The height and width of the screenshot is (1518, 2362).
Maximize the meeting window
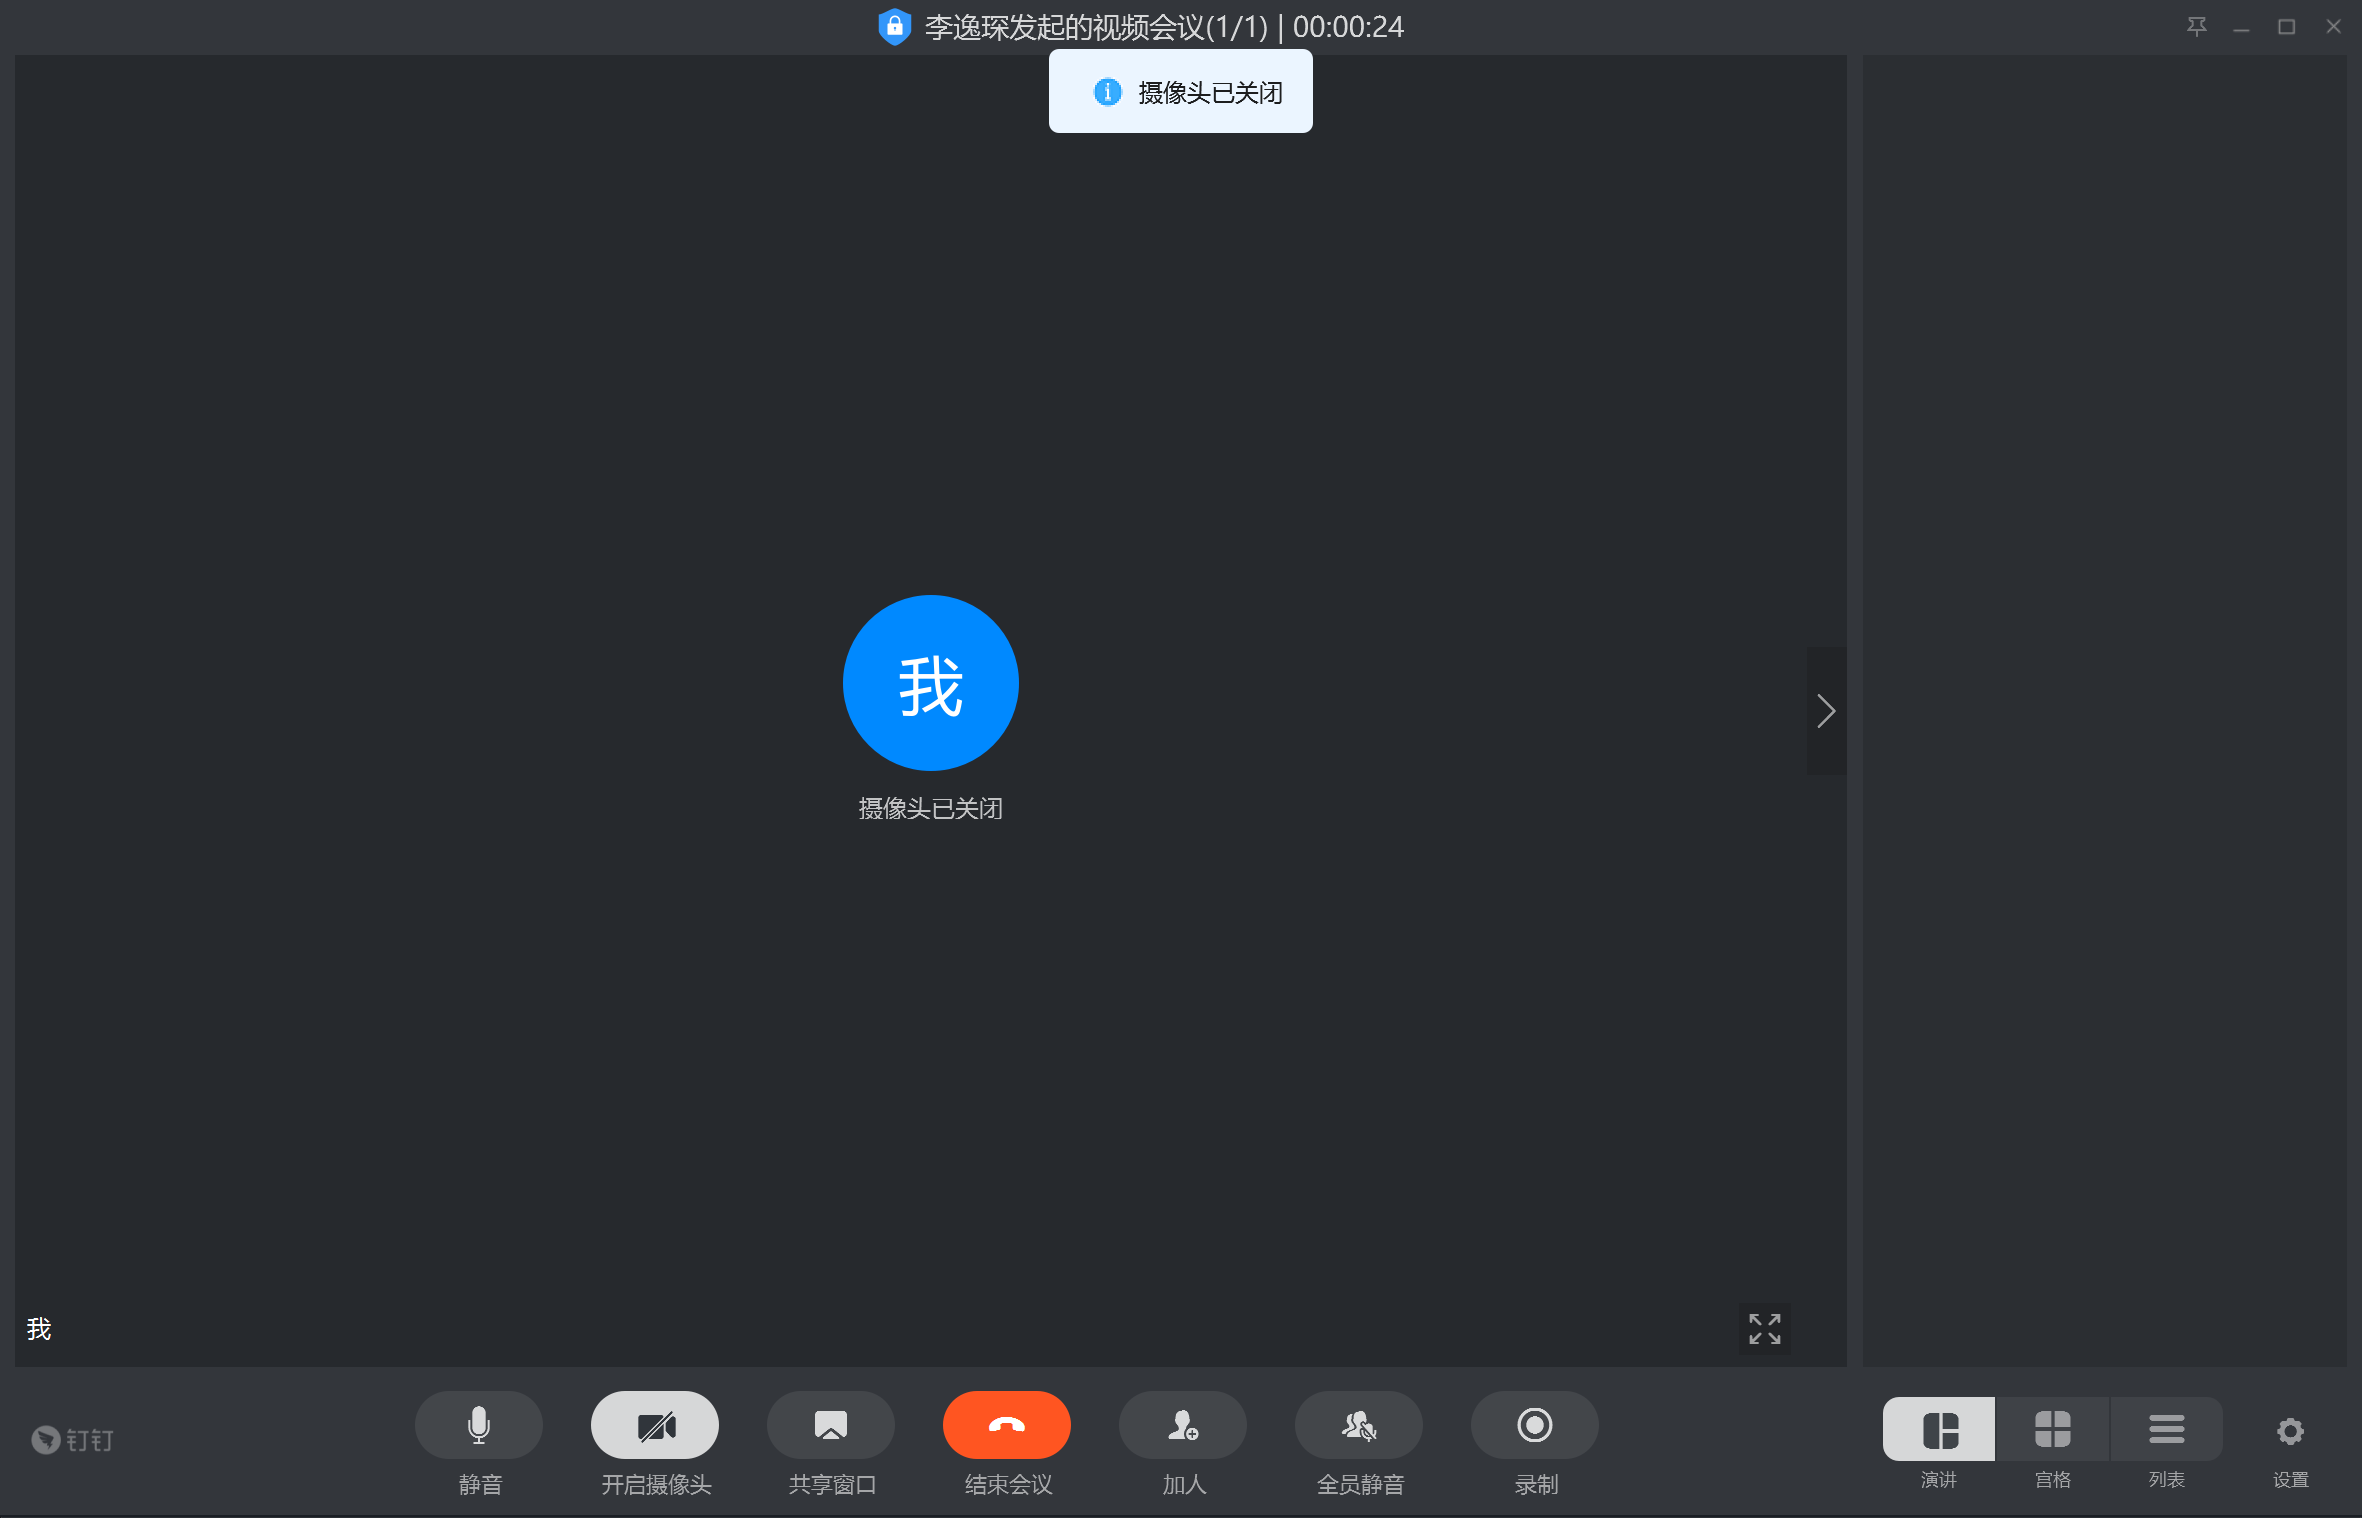point(2286,27)
